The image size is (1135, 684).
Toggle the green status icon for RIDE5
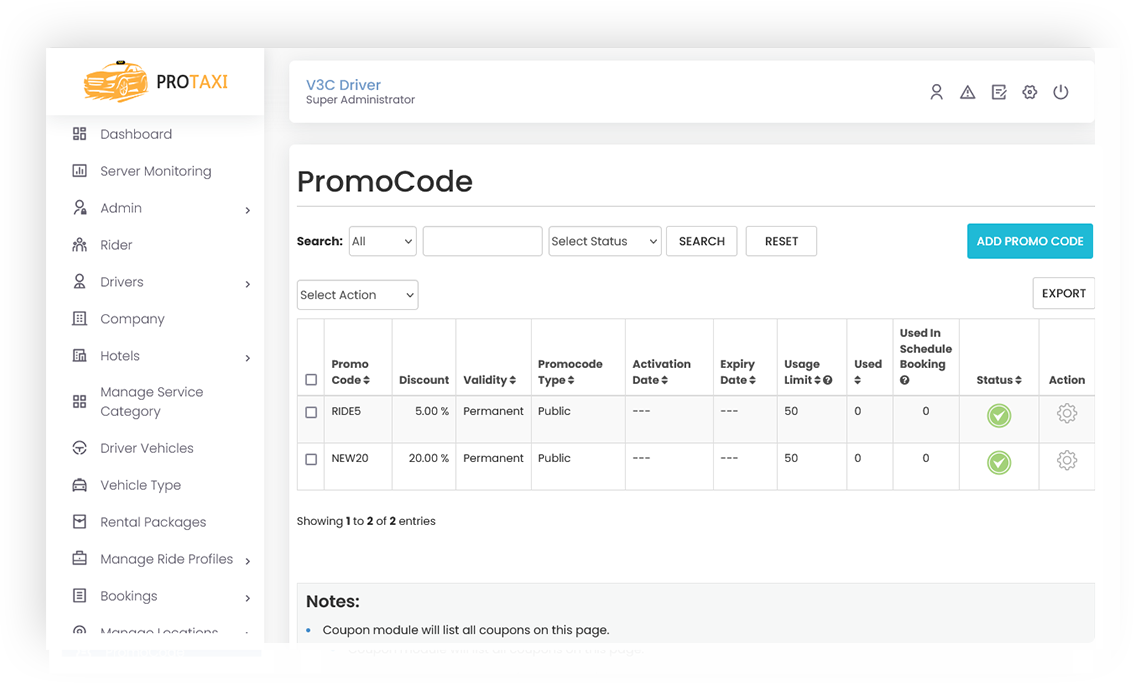coord(999,415)
